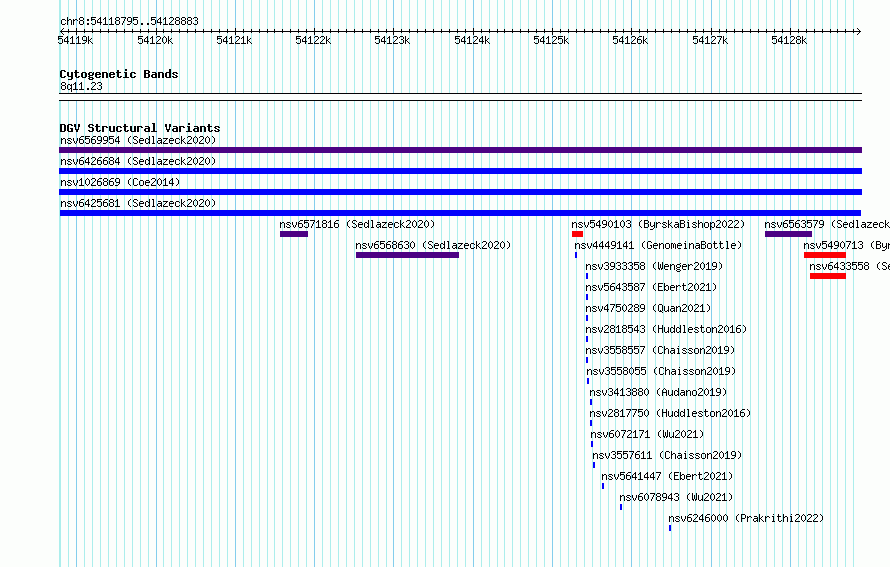890x567 pixels.
Task: Open the nsv5490713 variant label
Action: pos(846,245)
